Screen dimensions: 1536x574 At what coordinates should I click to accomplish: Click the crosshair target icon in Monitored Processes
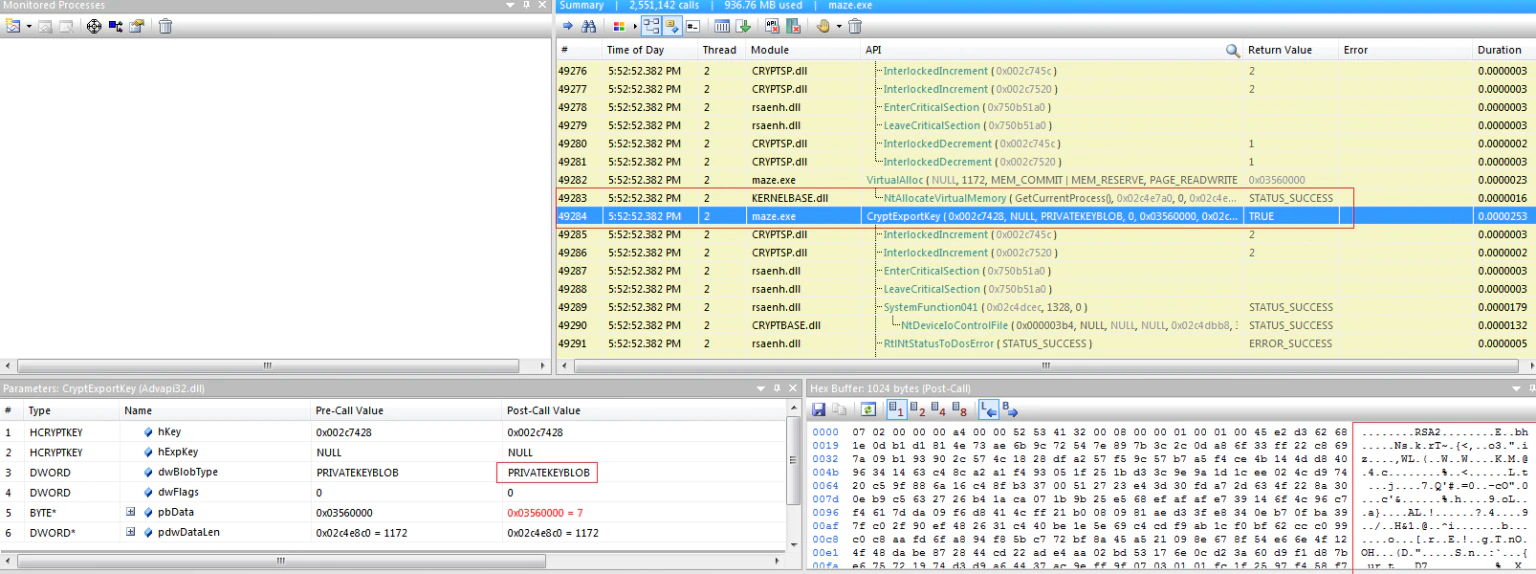(94, 26)
